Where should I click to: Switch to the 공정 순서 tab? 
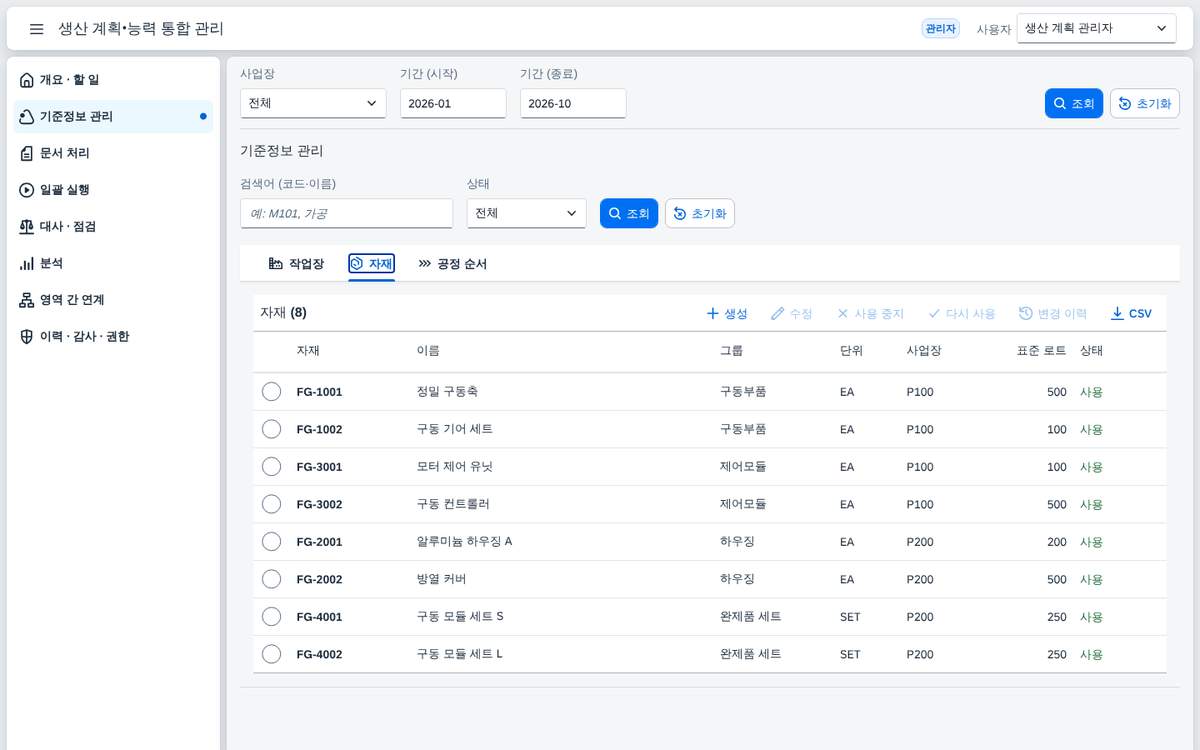click(x=452, y=264)
